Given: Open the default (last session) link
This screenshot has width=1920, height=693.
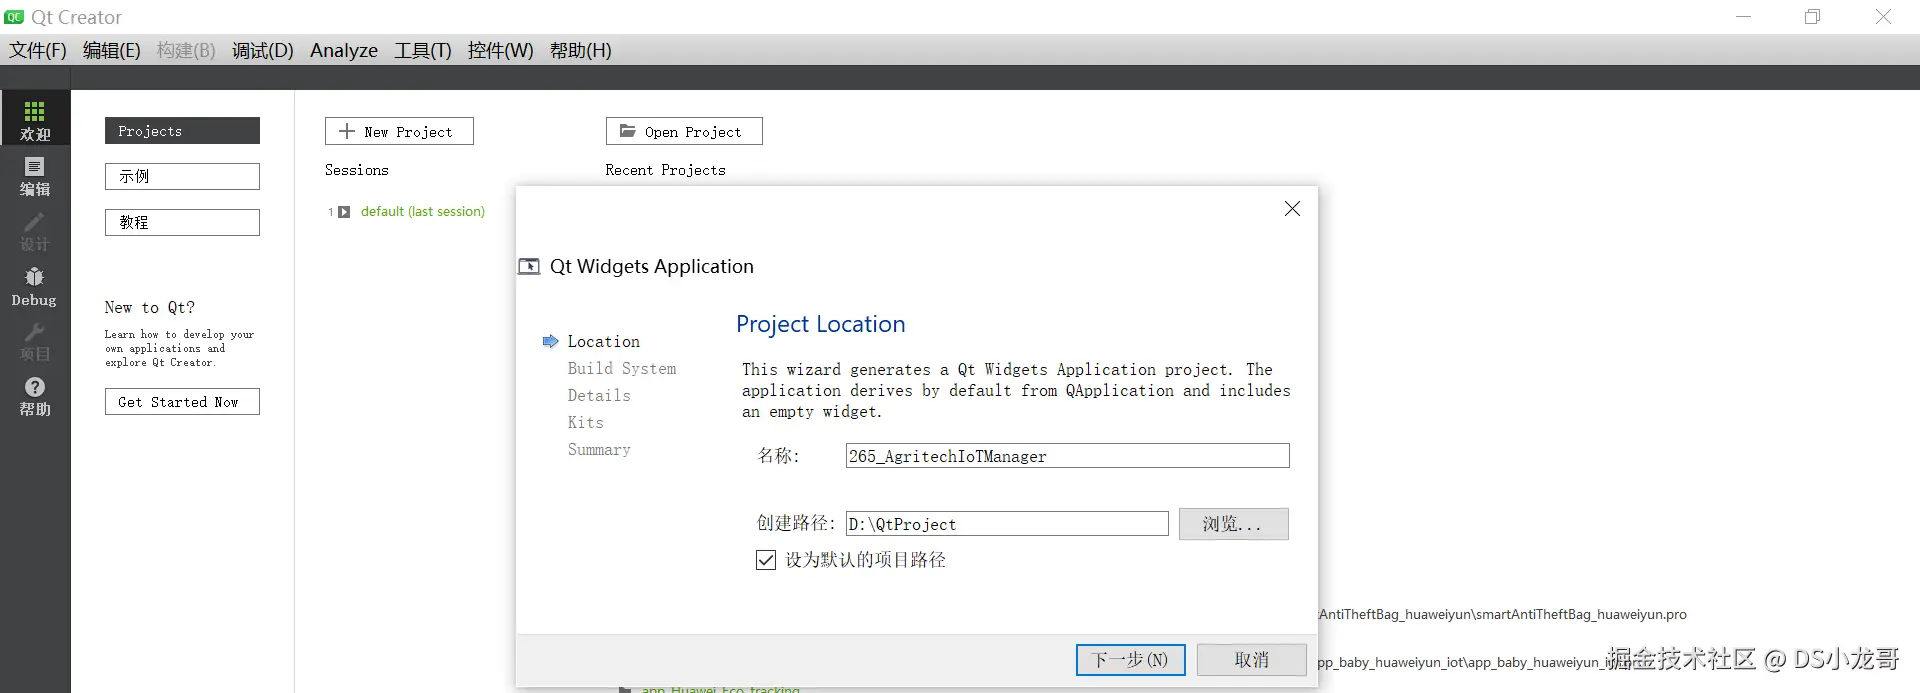Looking at the screenshot, I should pos(423,212).
